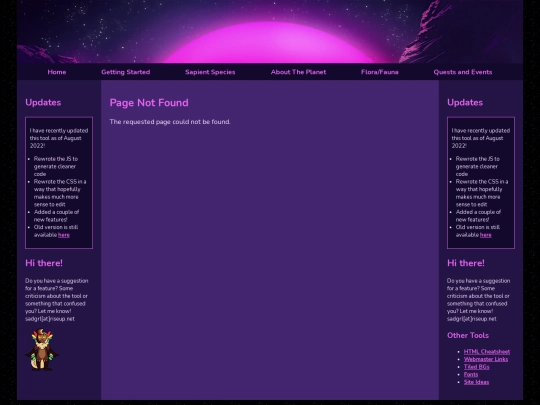Click the 'Other Tools' heading
The height and width of the screenshot is (405, 540).
pyautogui.click(x=468, y=335)
